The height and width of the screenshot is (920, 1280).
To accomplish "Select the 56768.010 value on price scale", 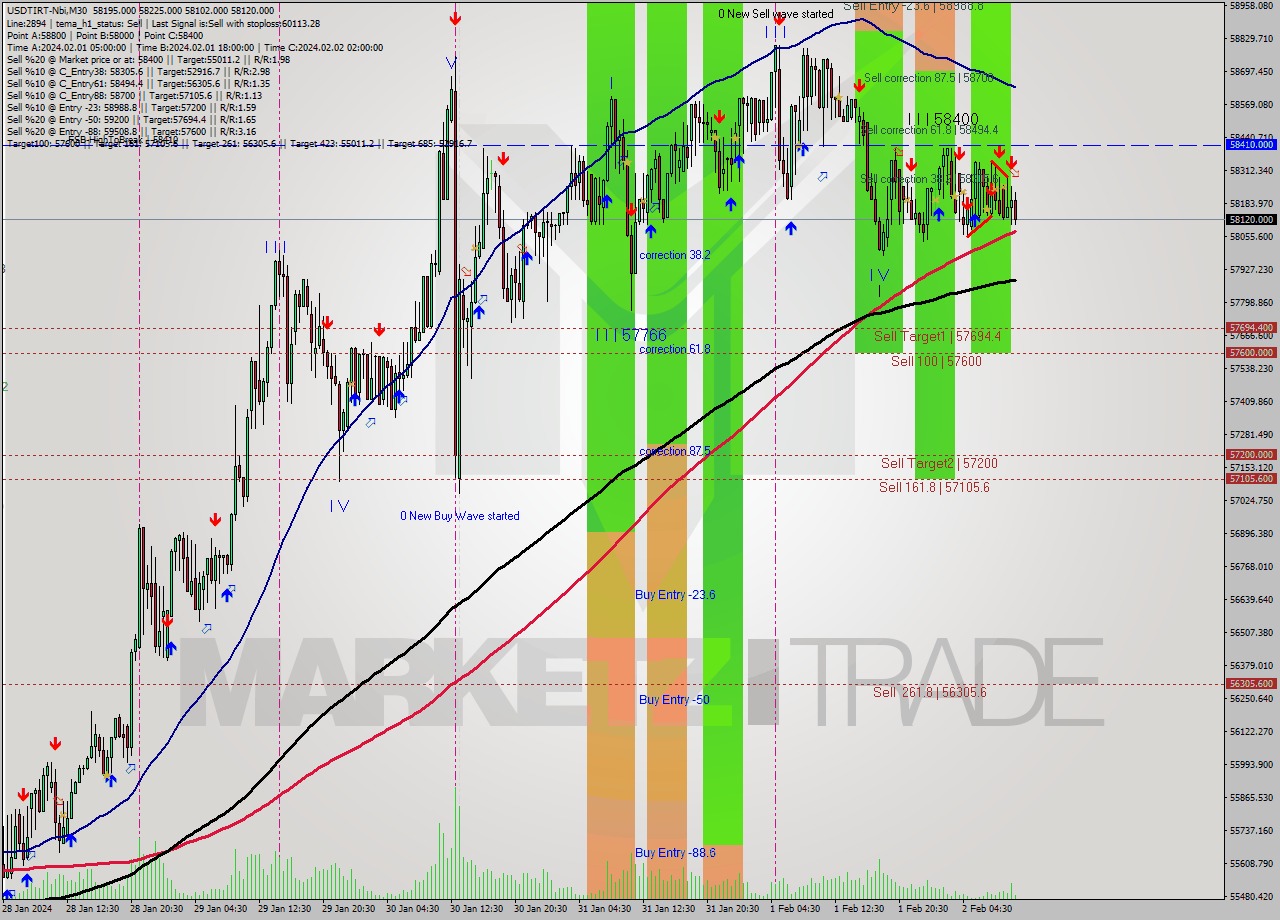I will point(1251,566).
